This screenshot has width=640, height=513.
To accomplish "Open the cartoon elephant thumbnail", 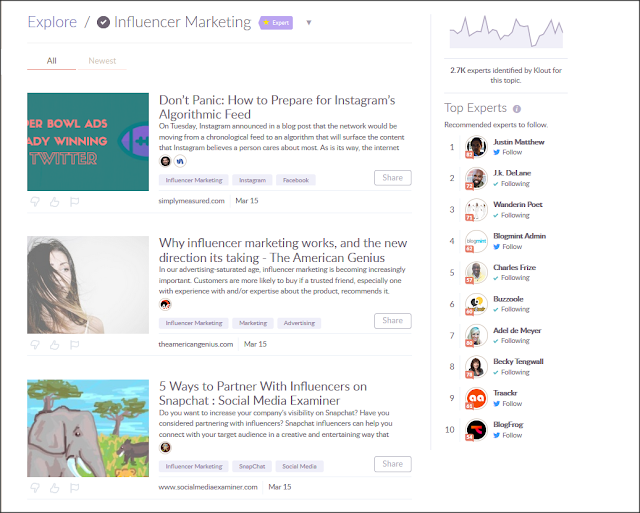I will pyautogui.click(x=88, y=428).
